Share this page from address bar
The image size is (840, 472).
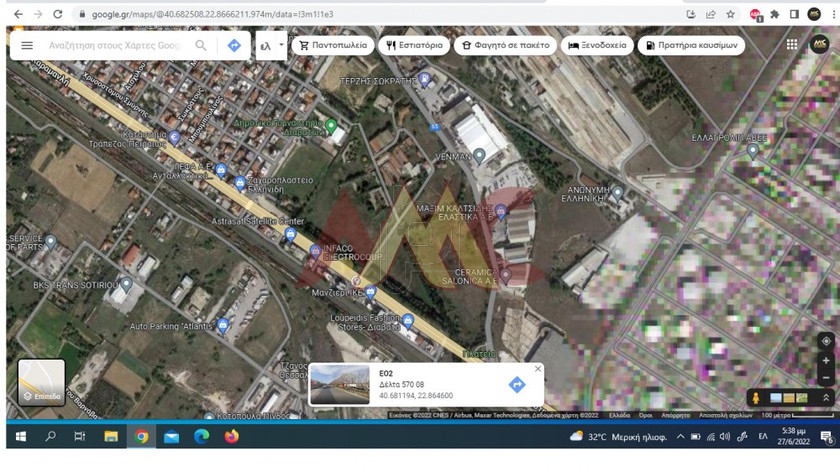[710, 14]
